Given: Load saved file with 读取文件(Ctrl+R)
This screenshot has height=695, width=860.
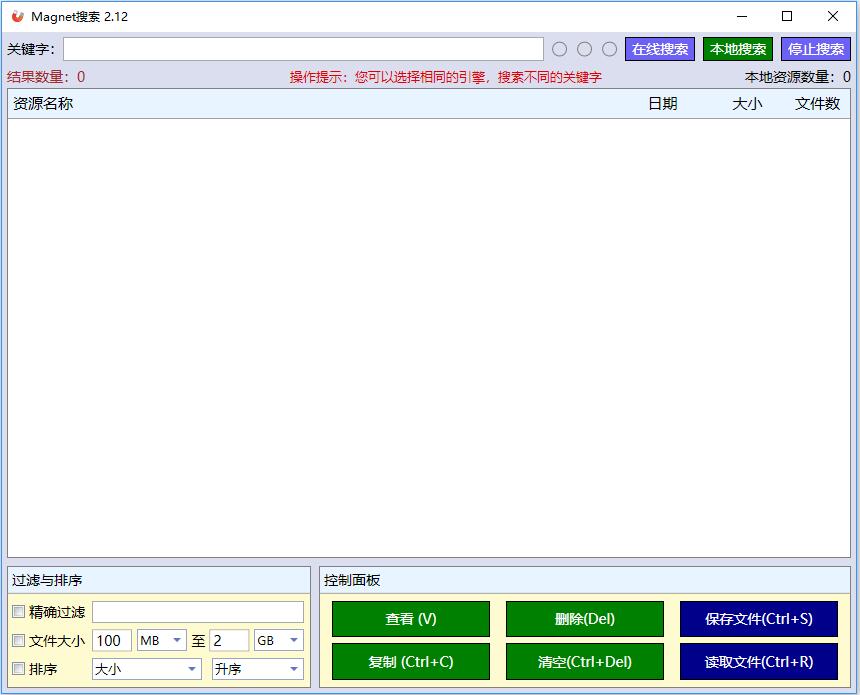Looking at the screenshot, I should coord(759,662).
